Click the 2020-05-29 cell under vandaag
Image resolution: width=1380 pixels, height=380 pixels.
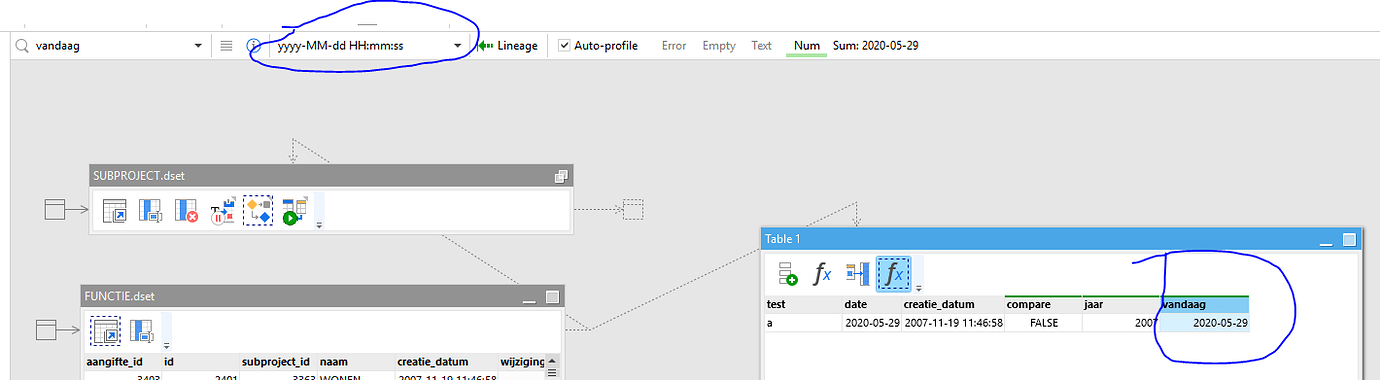click(1204, 323)
